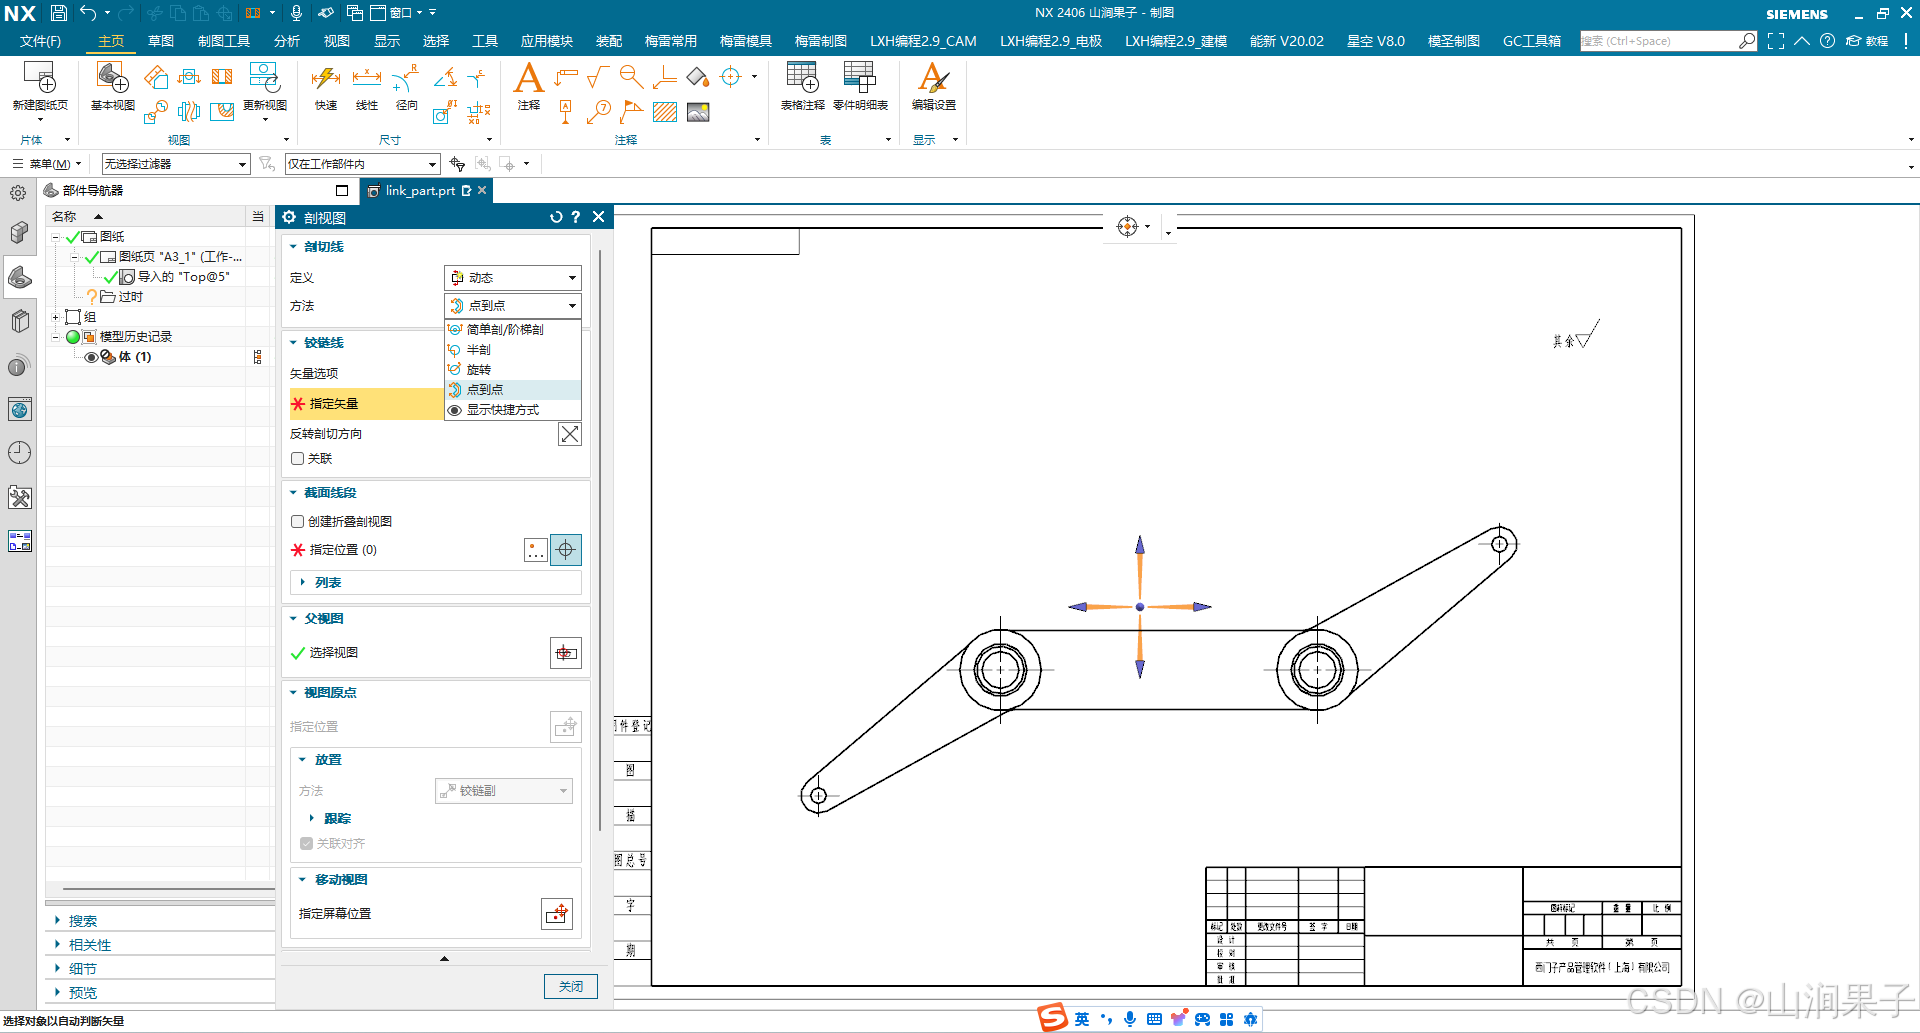Open the 文件(F) menu
Image resolution: width=1920 pixels, height=1033 pixels.
40,41
